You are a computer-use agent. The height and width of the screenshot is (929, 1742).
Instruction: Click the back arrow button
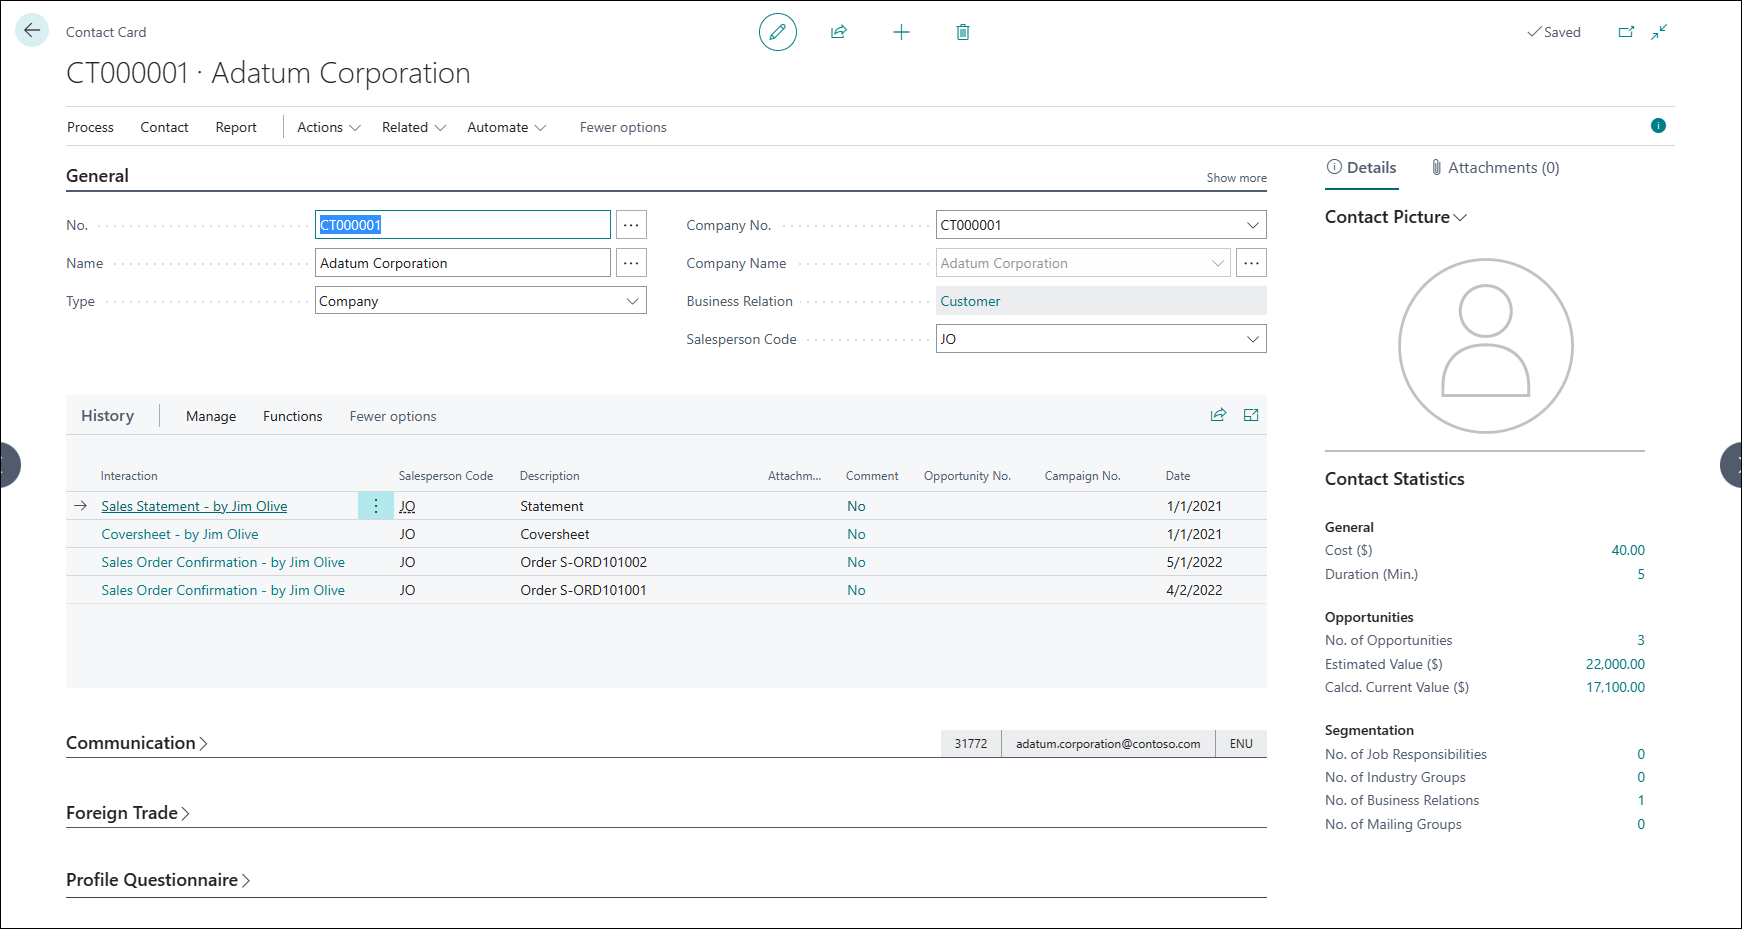(x=32, y=31)
